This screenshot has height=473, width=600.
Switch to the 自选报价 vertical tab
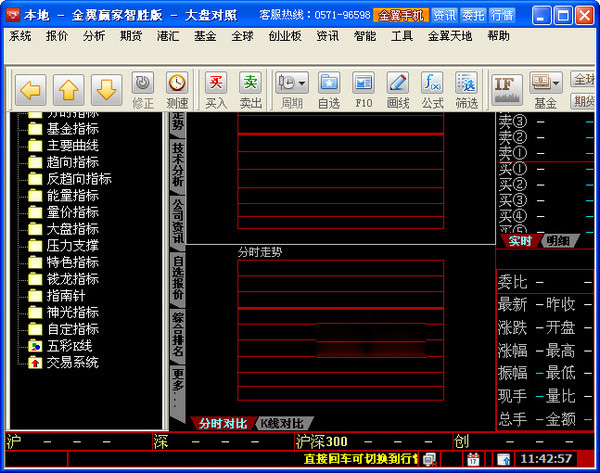[178, 279]
